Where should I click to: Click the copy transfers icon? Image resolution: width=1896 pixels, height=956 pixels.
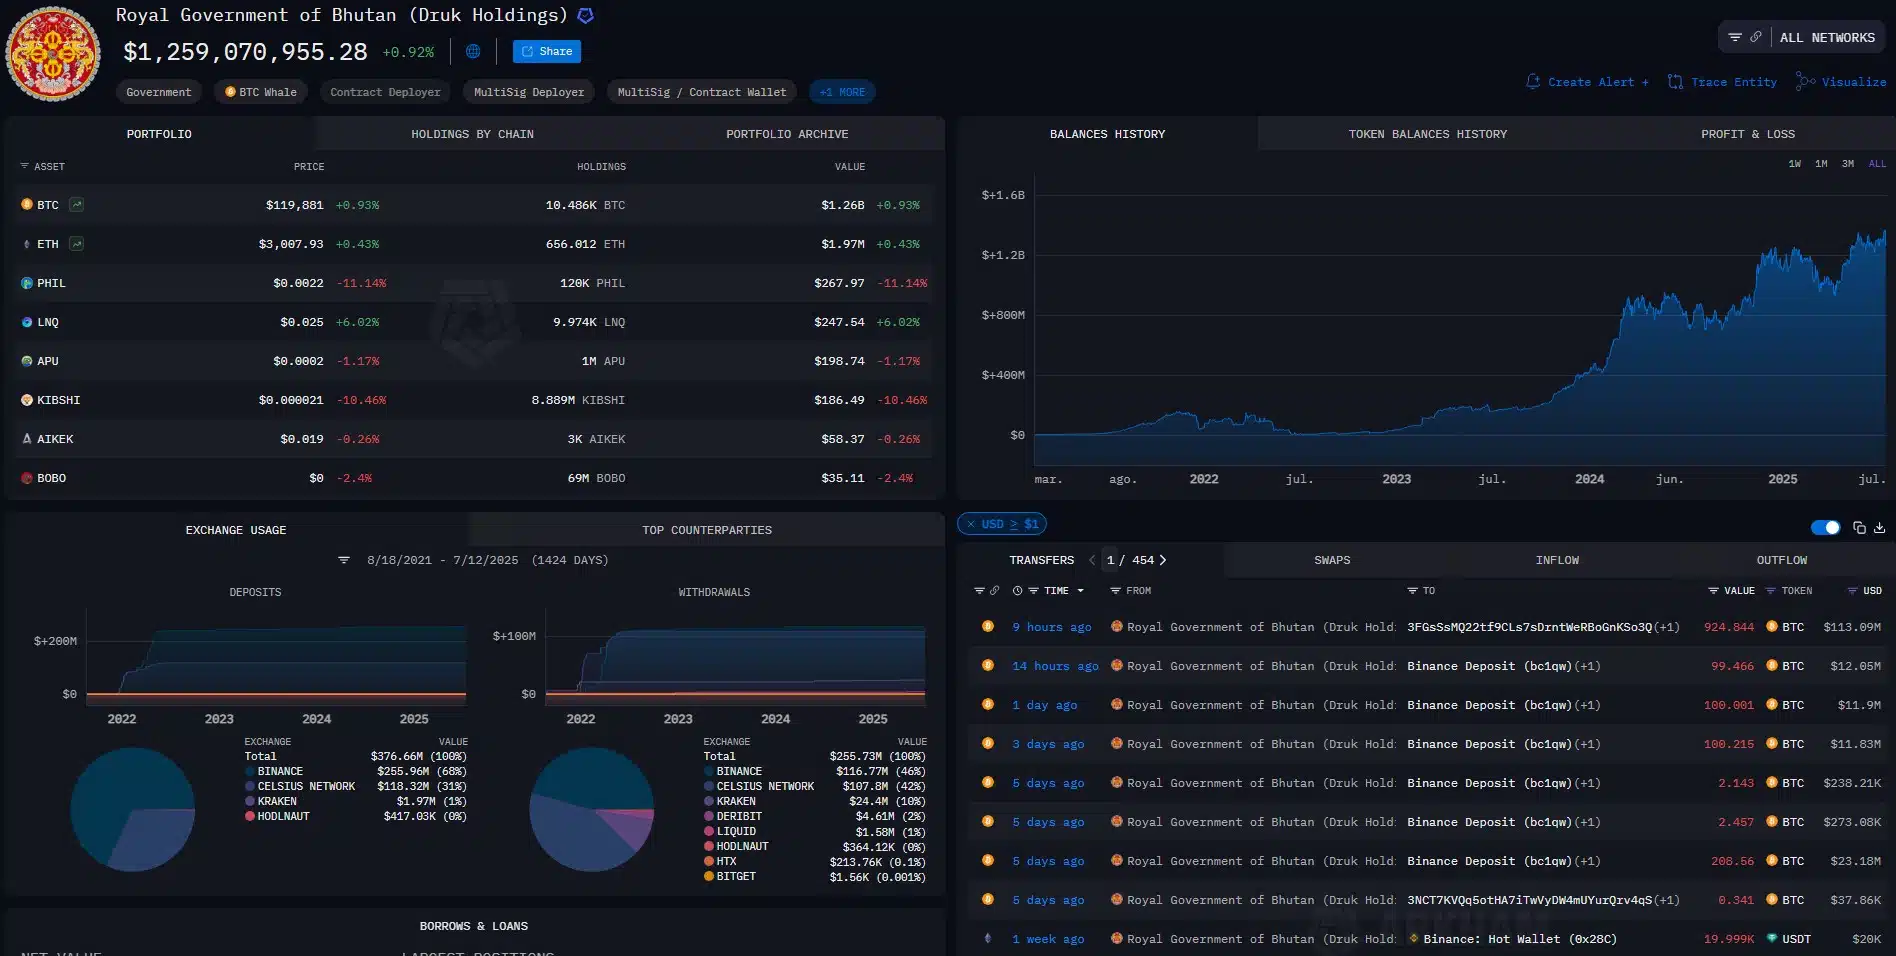pos(1859,527)
